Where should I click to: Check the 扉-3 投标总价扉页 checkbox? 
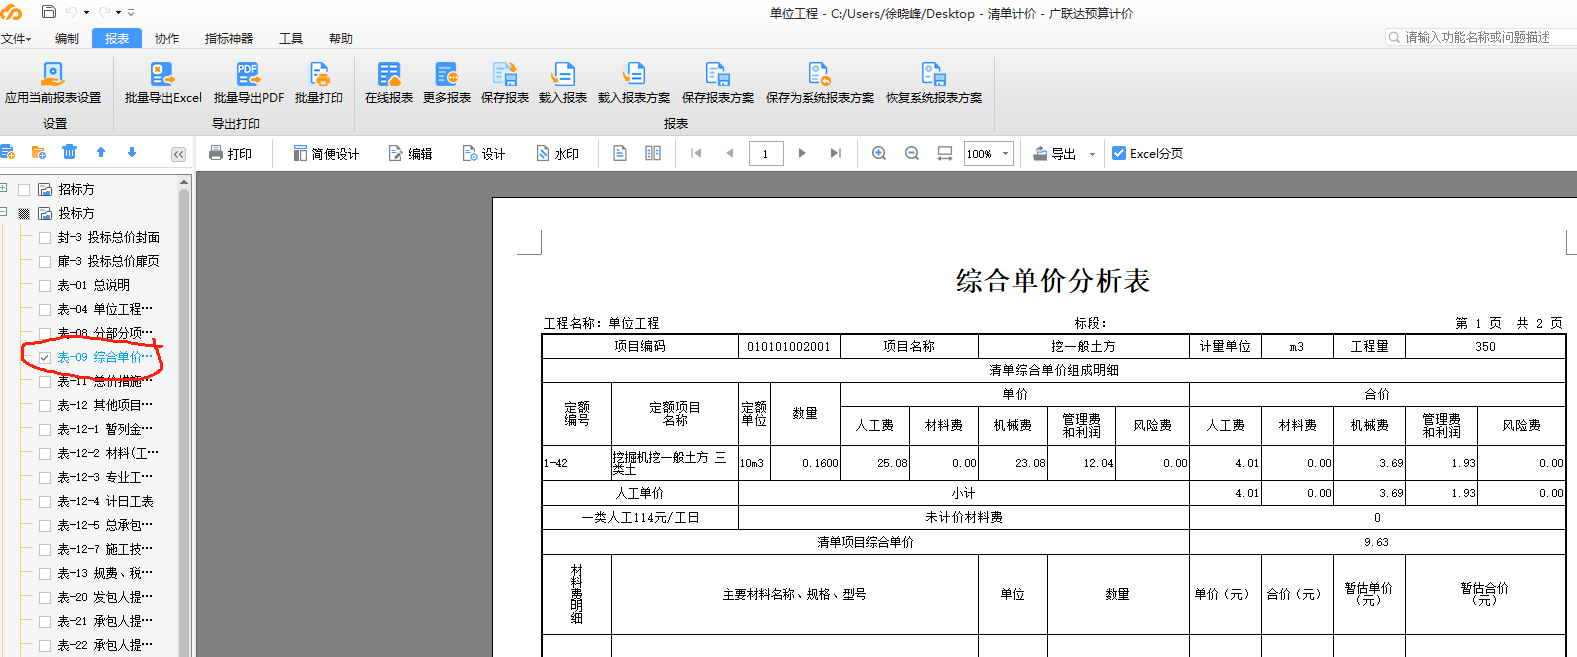pyautogui.click(x=45, y=261)
